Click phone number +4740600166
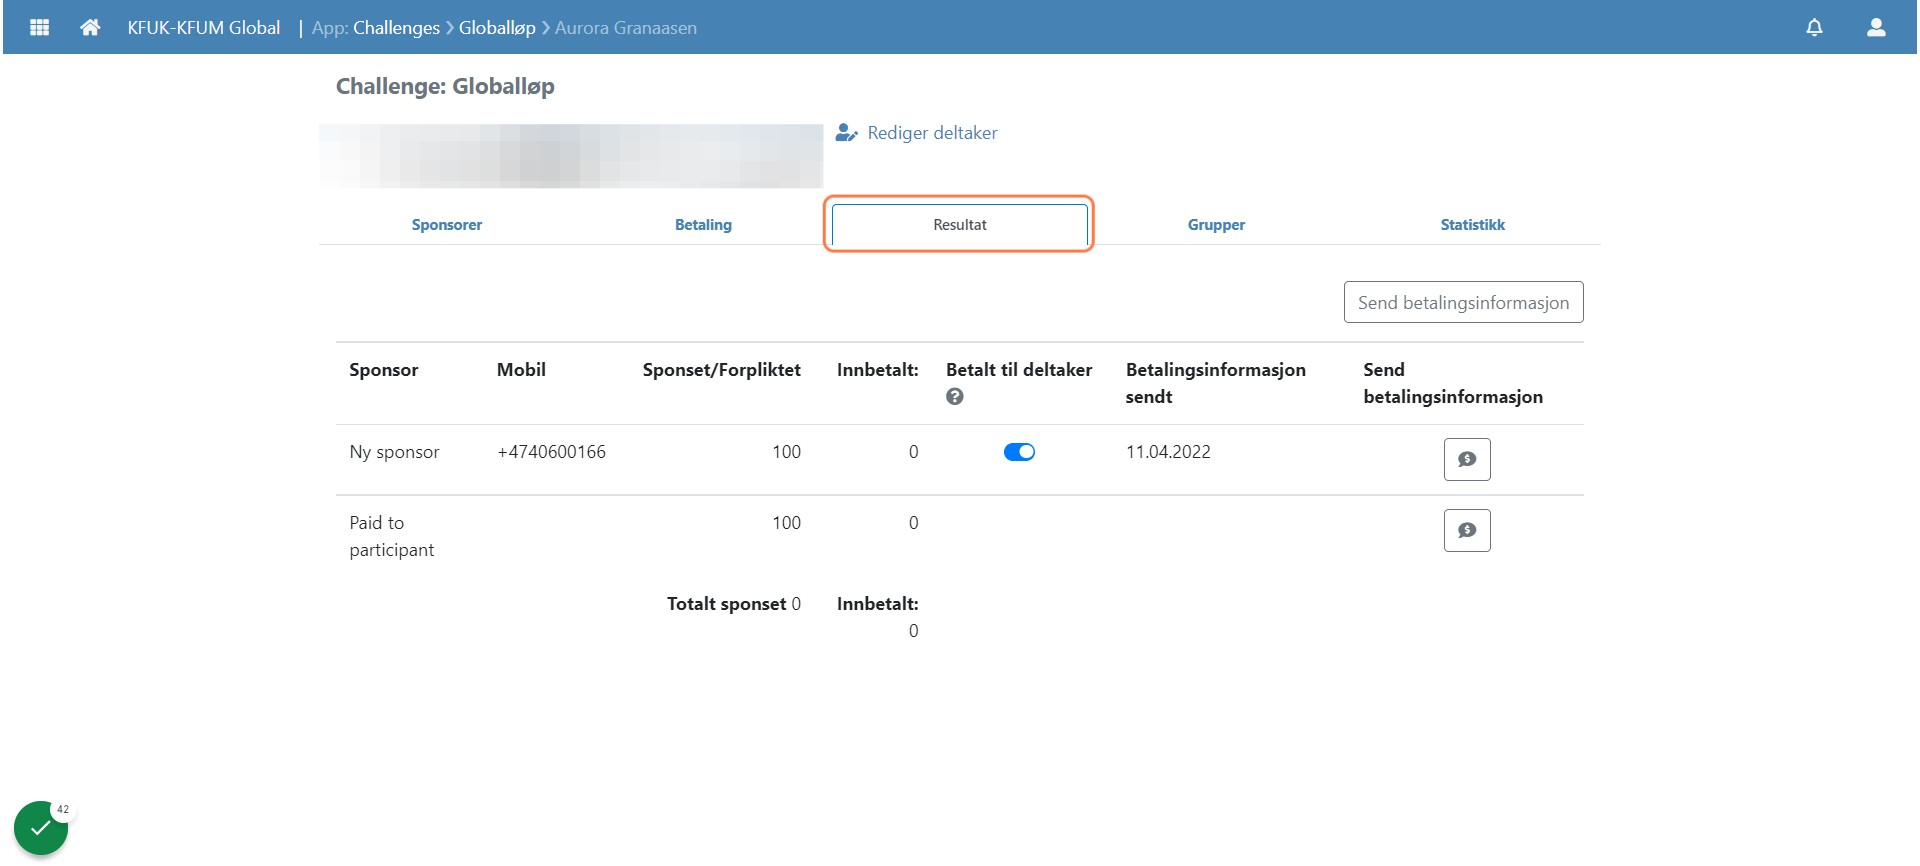The width and height of the screenshot is (1920, 866). 551,452
